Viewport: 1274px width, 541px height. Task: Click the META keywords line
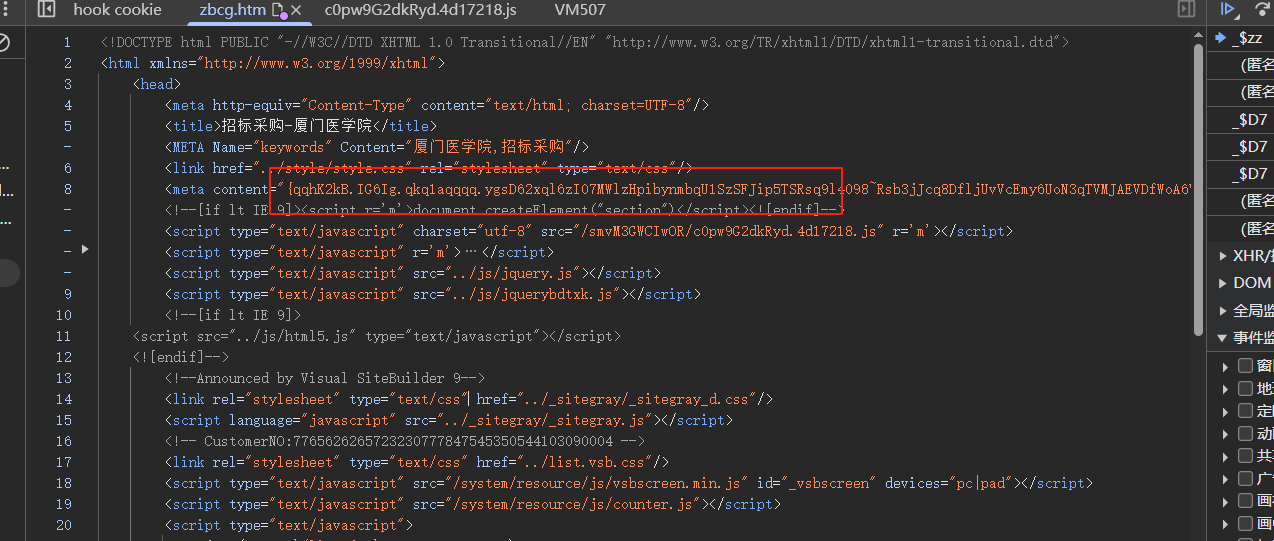(377, 147)
